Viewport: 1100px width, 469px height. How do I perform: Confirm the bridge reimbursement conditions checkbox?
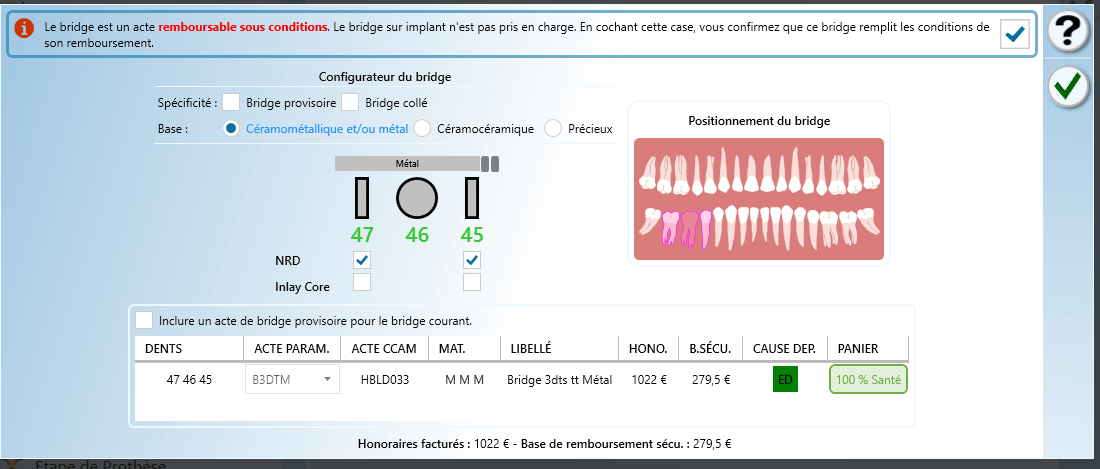[x=1015, y=35]
